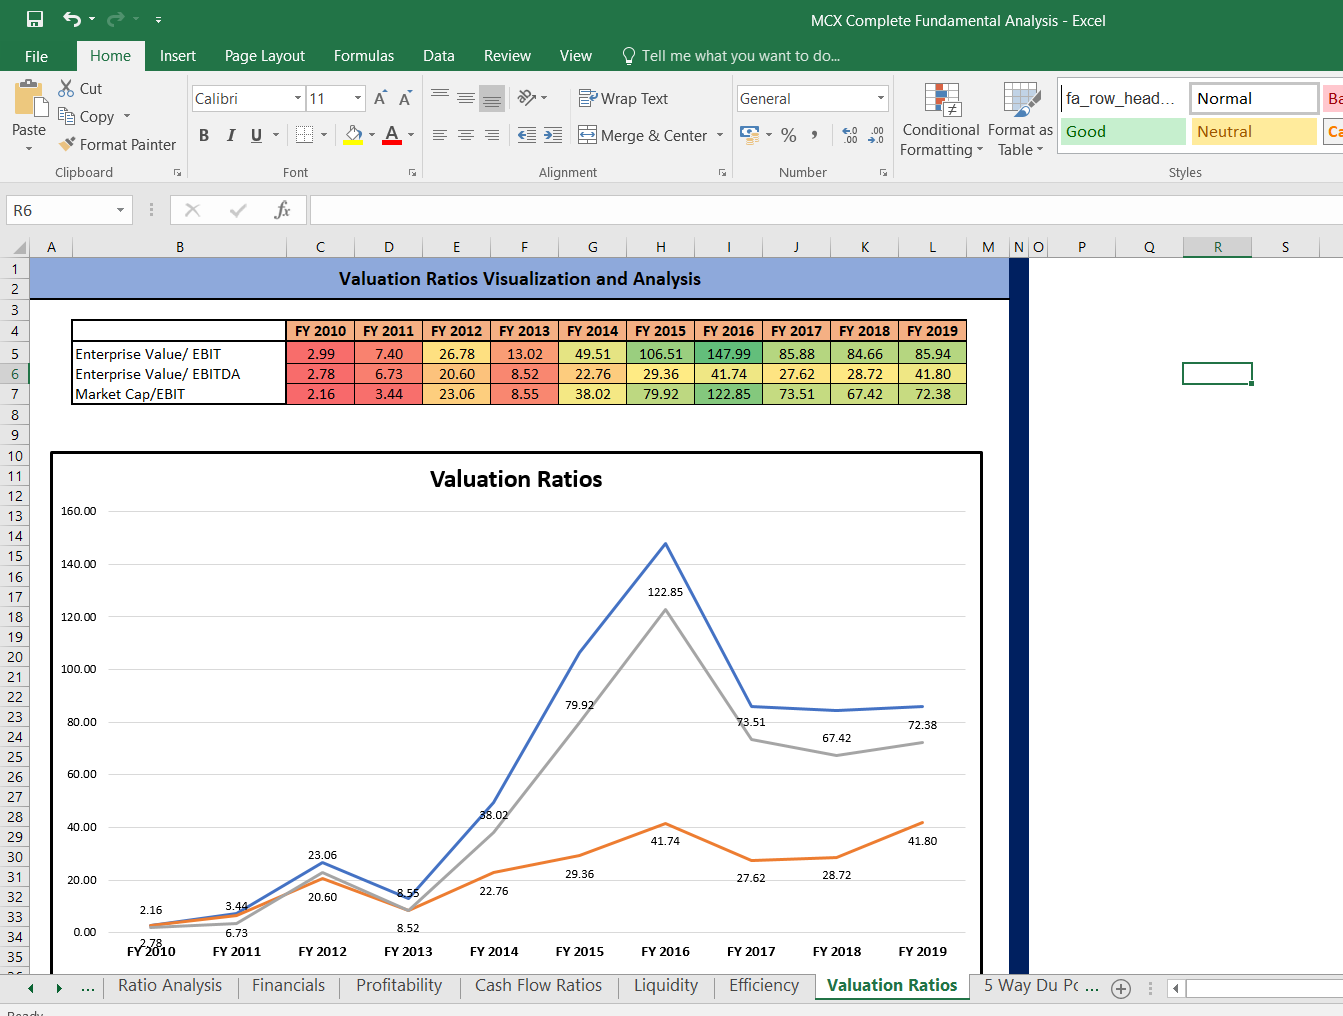Increase the cell indent

click(553, 134)
